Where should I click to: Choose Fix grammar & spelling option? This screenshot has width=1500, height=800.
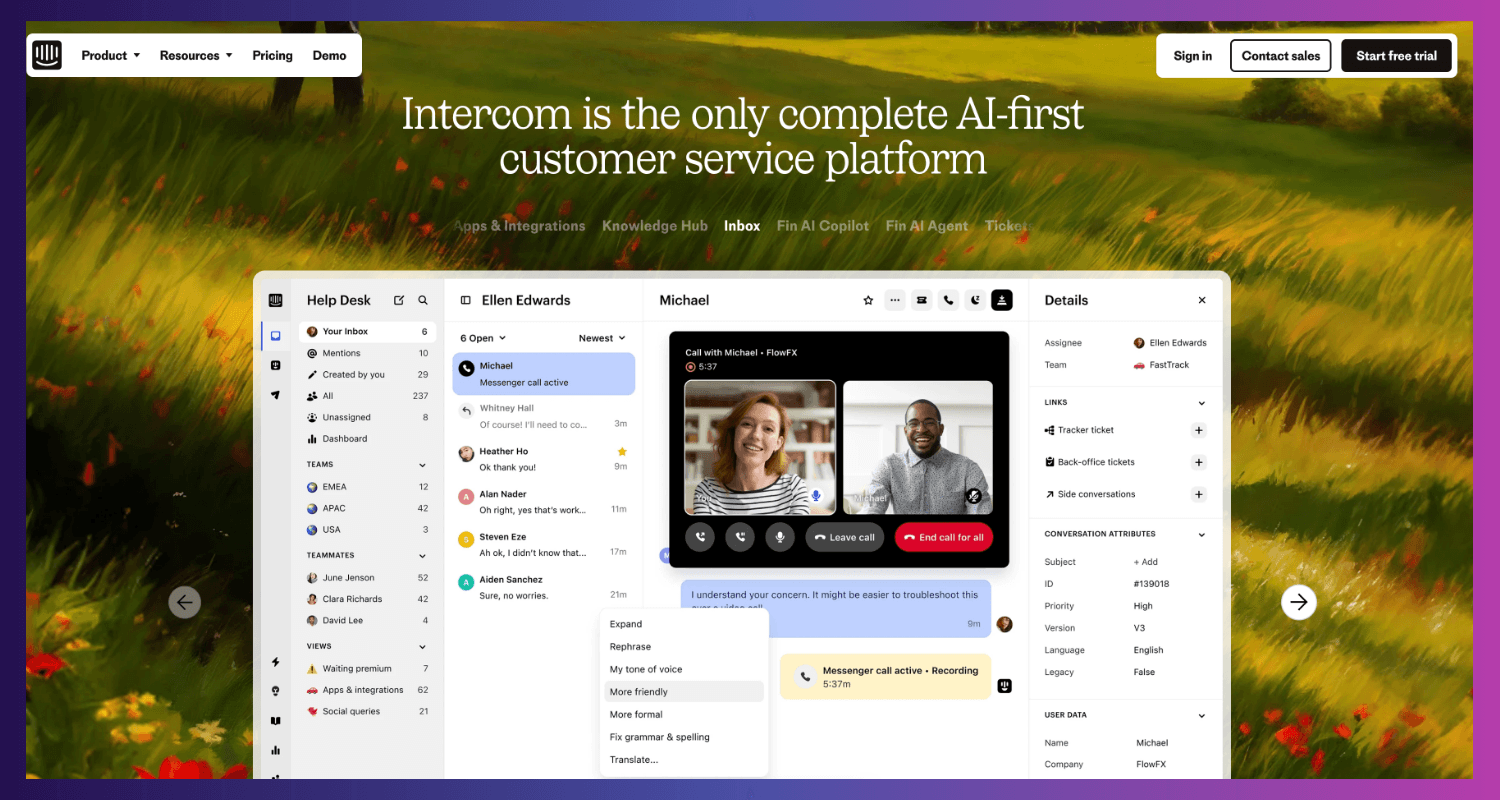click(x=684, y=737)
